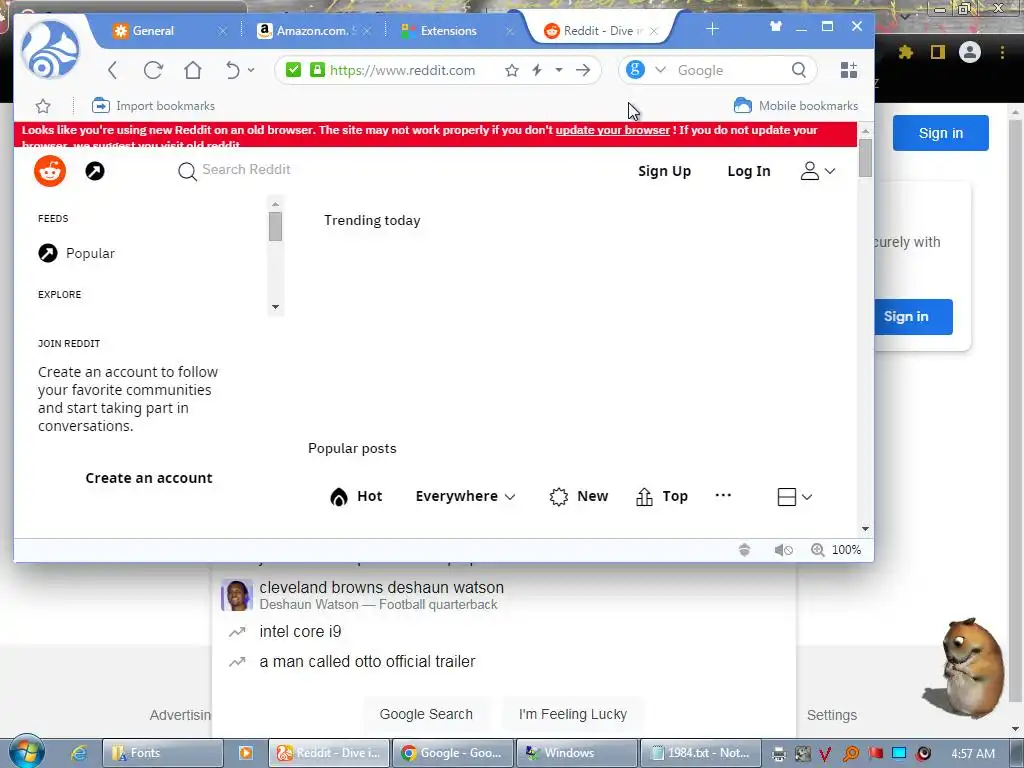The image size is (1024, 768).
Task: Click the reddit.com URL field
Action: click(402, 70)
